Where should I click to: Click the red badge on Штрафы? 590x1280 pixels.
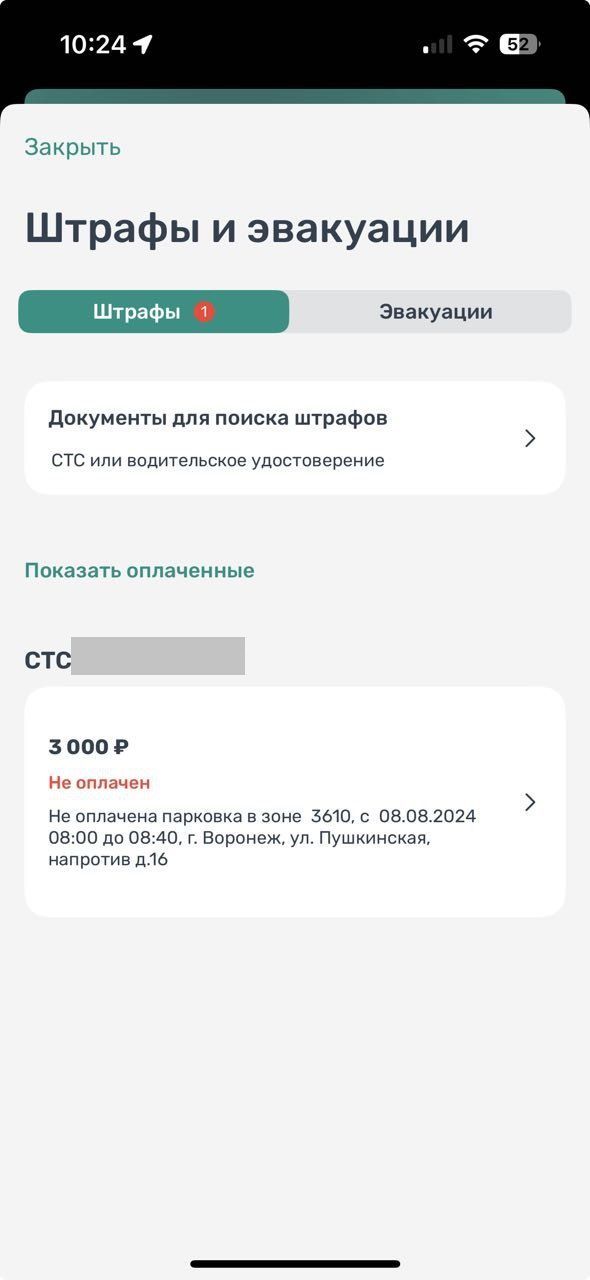[x=204, y=311]
